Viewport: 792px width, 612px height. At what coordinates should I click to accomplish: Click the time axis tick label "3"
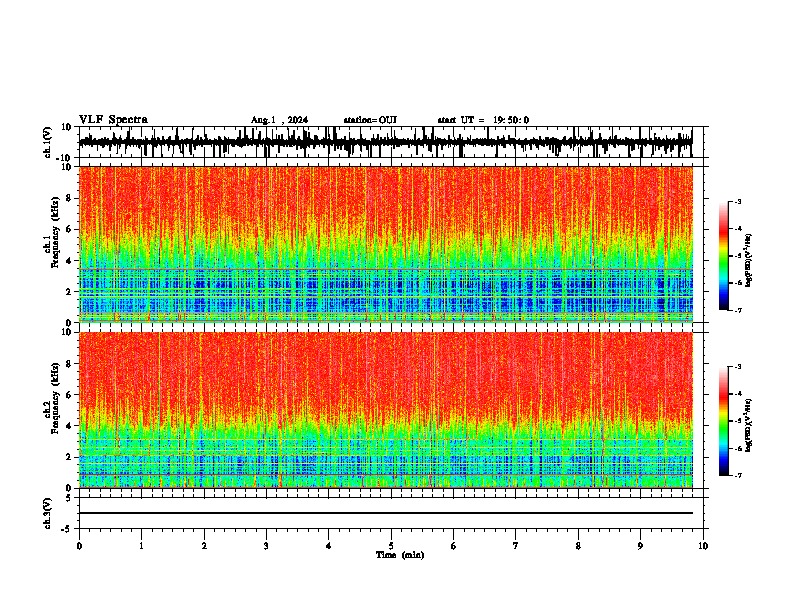pyautogui.click(x=266, y=546)
